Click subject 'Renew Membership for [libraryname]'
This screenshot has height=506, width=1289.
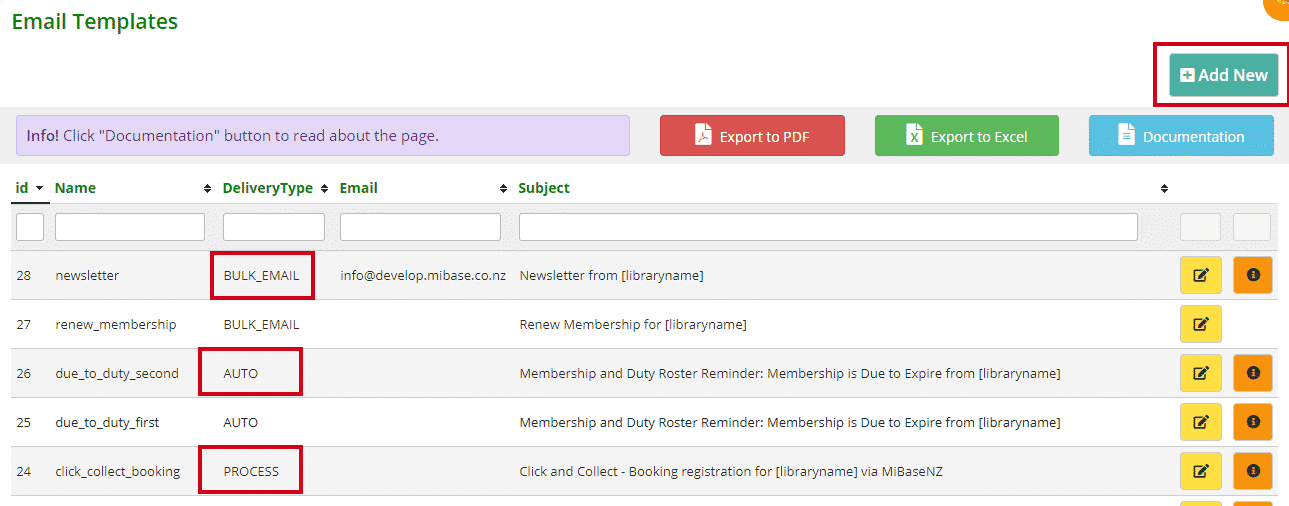click(x=633, y=324)
